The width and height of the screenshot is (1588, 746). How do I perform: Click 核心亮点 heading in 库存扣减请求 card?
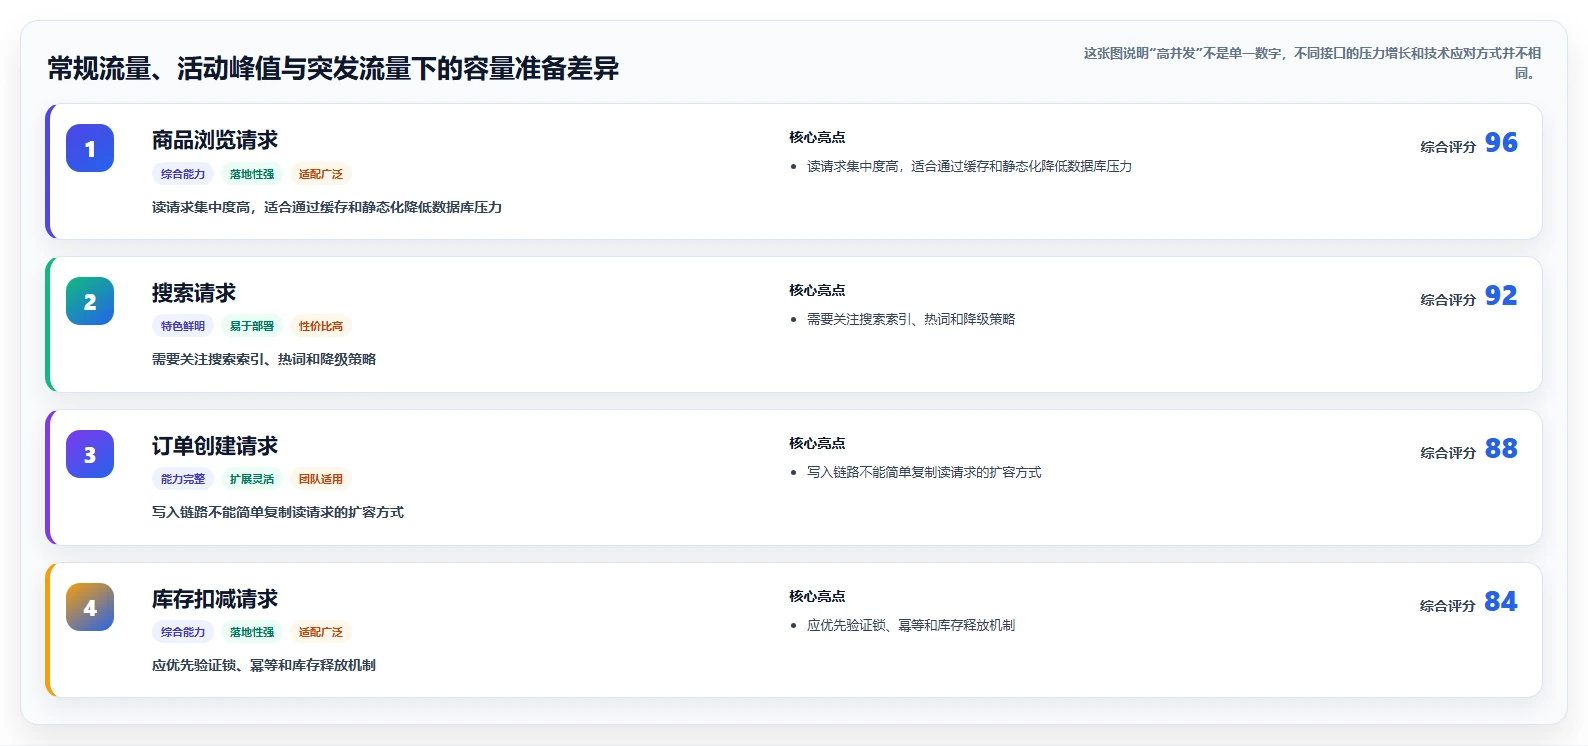[x=817, y=596]
